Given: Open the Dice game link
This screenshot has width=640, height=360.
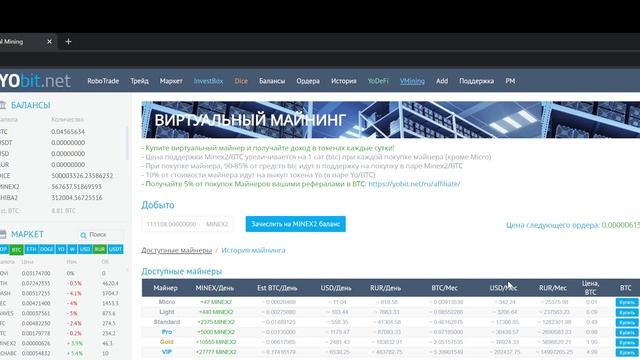Looking at the screenshot, I should point(241,81).
